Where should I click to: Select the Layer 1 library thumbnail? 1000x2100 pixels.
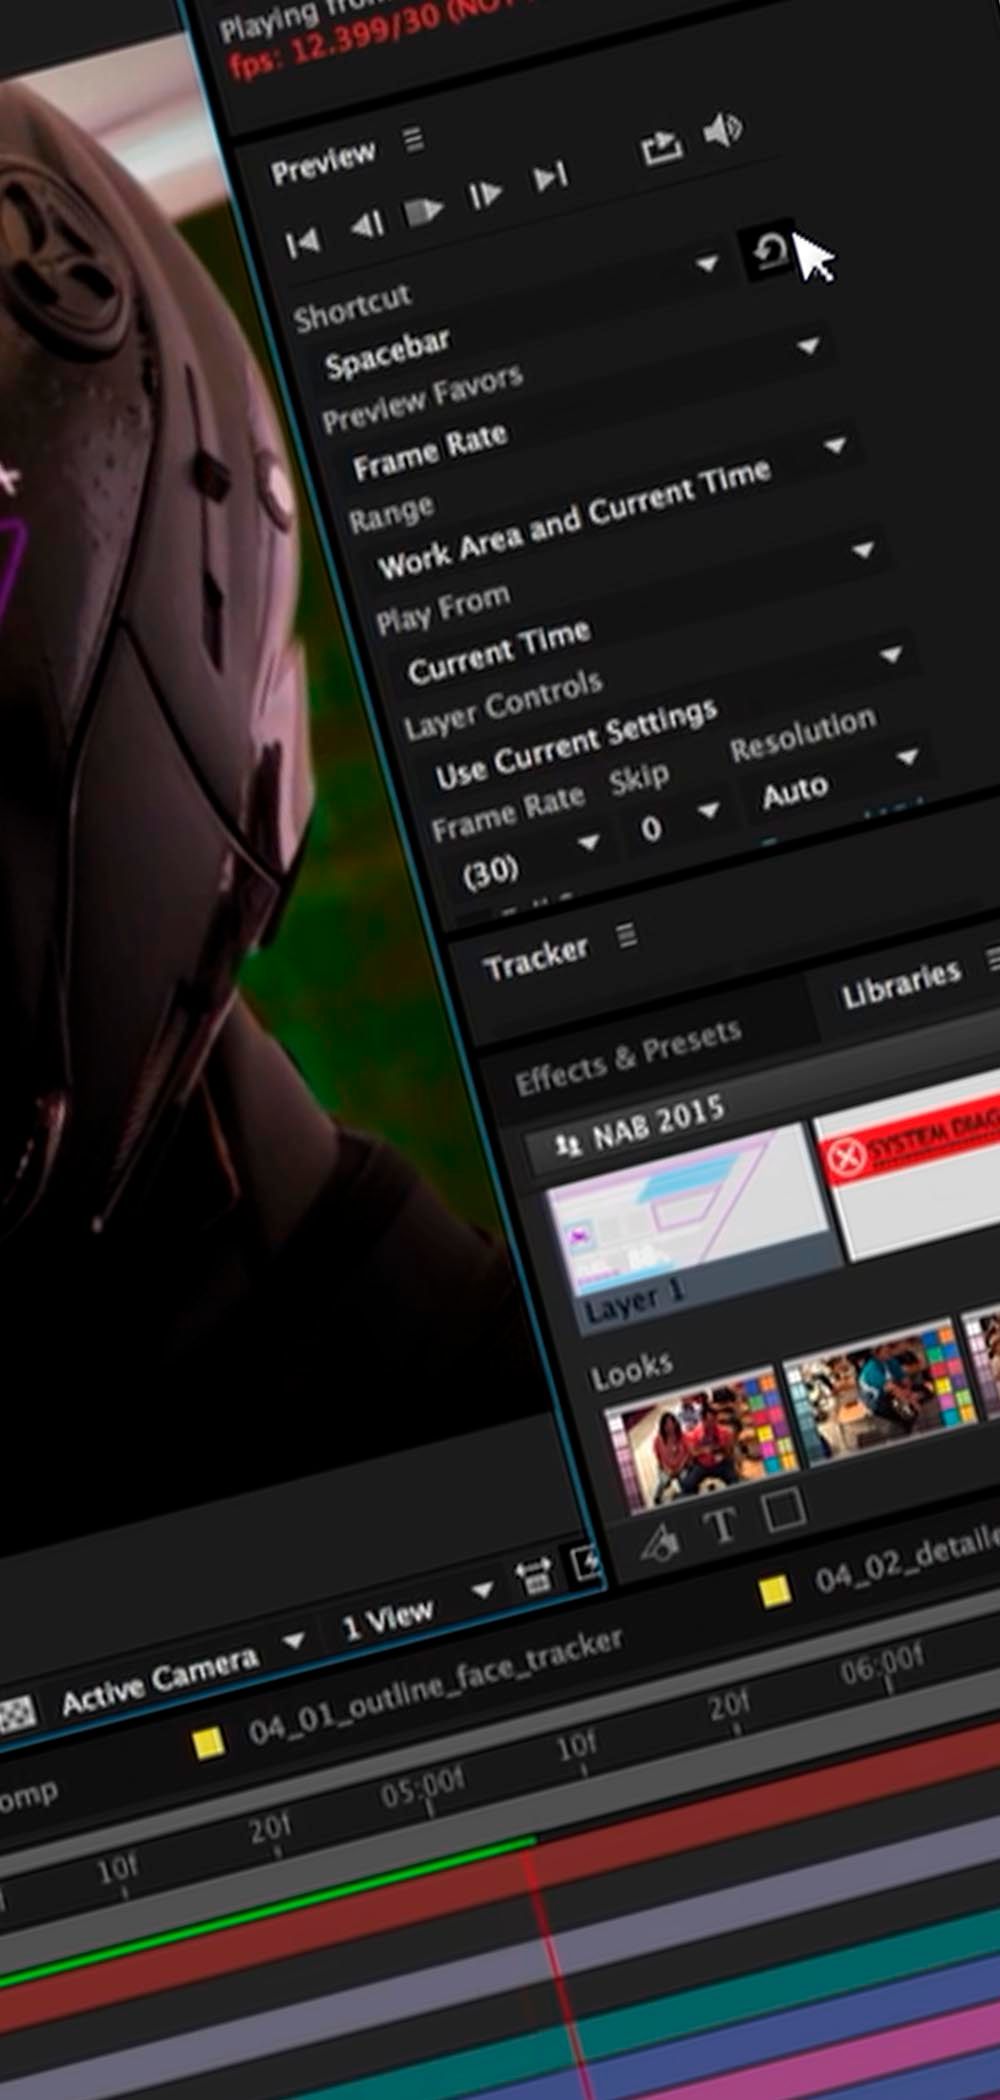pos(695,1229)
